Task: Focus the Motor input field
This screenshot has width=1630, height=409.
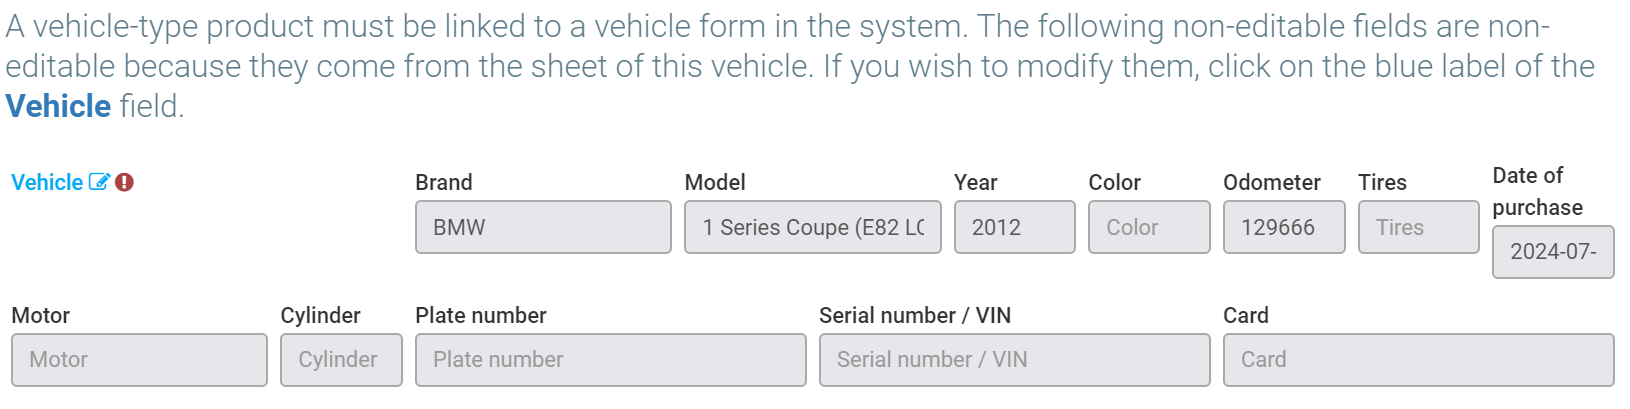Action: pos(139,360)
